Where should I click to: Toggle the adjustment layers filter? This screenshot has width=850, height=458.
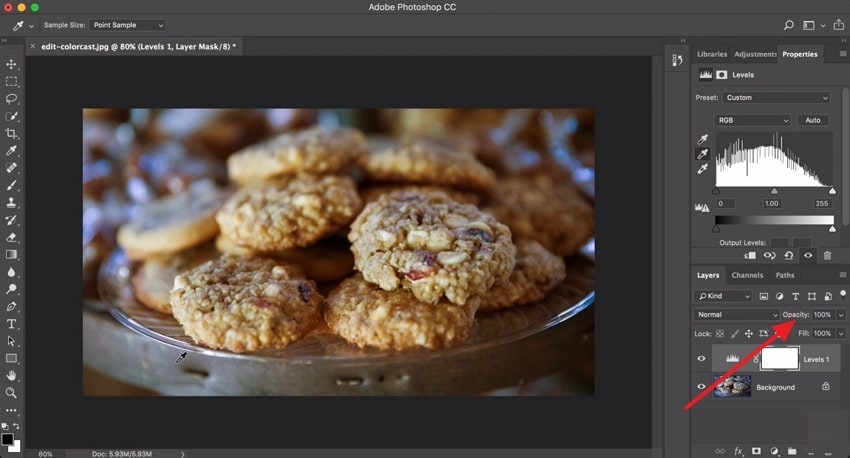click(780, 296)
